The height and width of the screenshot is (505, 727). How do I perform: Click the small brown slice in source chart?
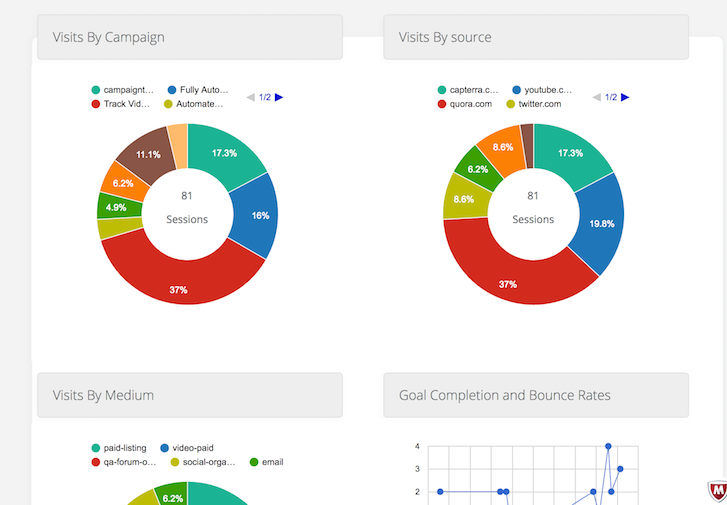pos(528,146)
